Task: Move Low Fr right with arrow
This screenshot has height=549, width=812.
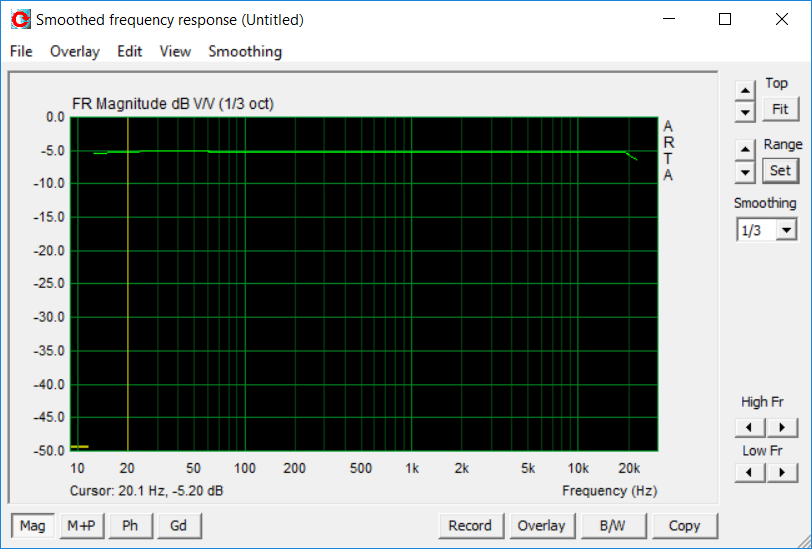Action: tap(782, 472)
